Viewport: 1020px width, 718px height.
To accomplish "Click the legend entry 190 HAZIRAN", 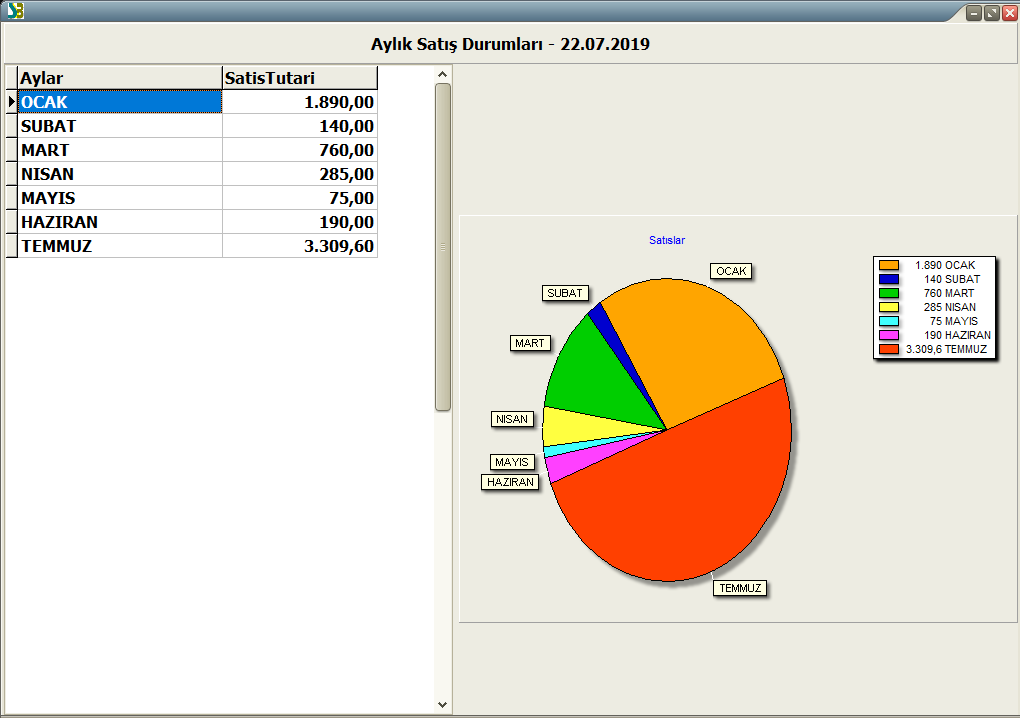I will point(958,336).
